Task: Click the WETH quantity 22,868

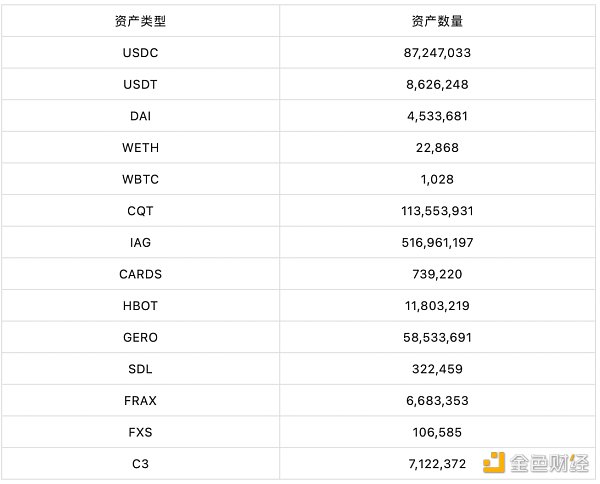Action: point(437,148)
